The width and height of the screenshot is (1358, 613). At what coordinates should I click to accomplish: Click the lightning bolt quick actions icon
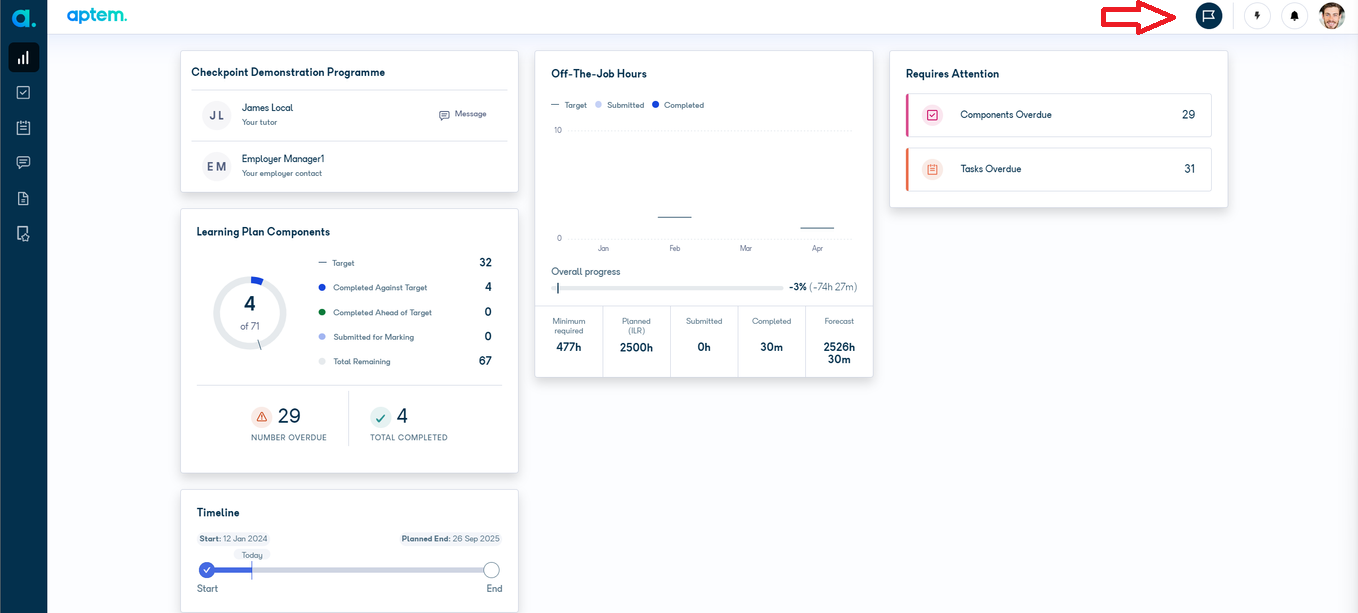1258,16
